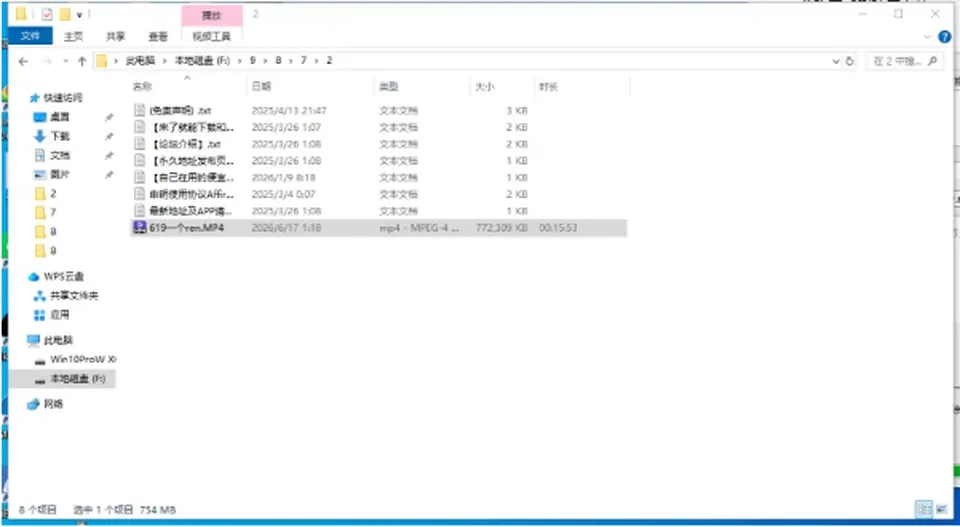Click the magnifier search icon
The width and height of the screenshot is (960, 527).
click(932, 61)
